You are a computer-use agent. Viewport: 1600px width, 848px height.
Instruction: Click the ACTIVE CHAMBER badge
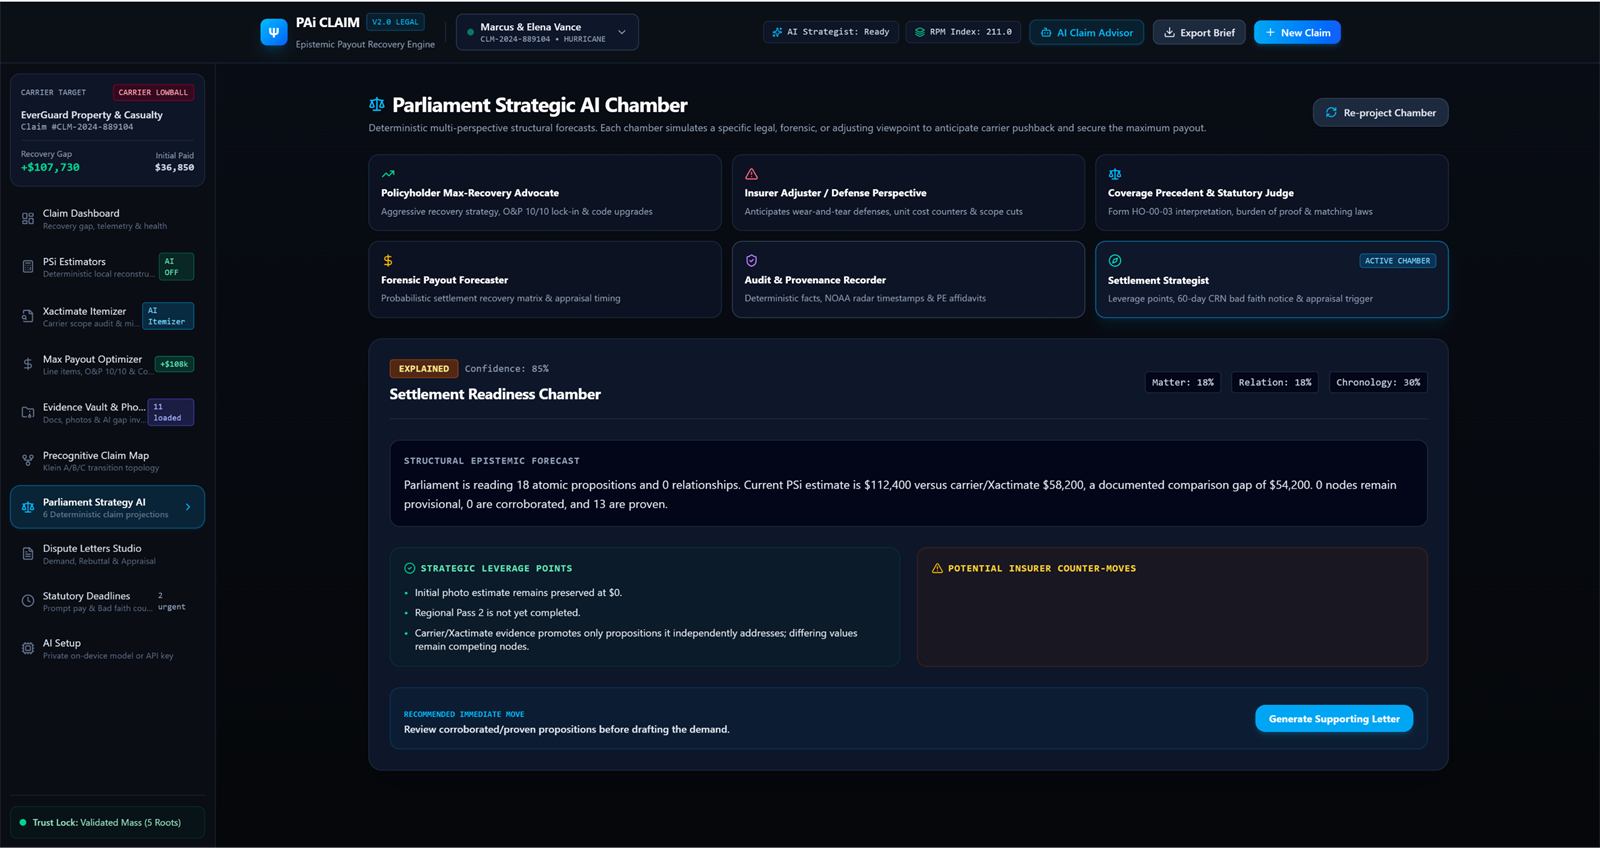click(1398, 261)
